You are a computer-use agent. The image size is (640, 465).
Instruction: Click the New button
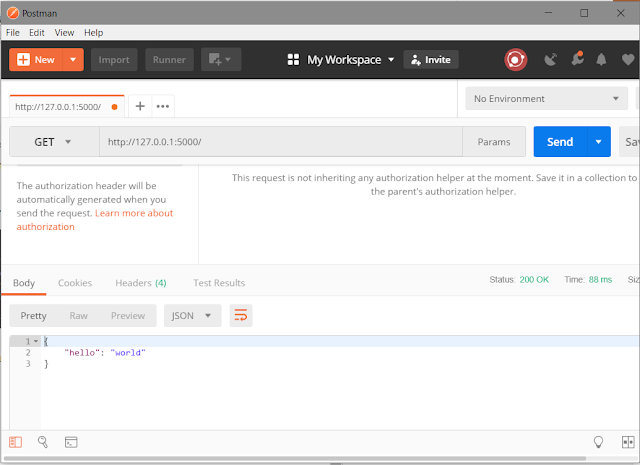tap(36, 60)
